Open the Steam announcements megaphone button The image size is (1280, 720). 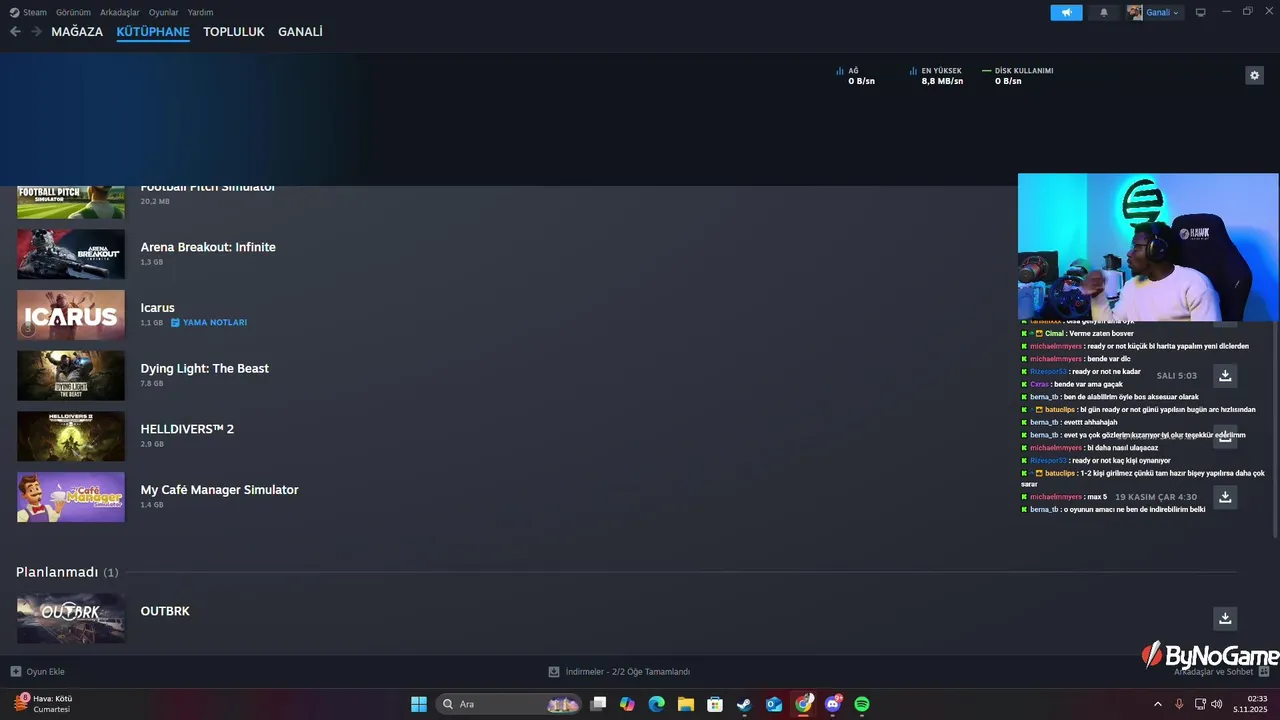(x=1066, y=12)
